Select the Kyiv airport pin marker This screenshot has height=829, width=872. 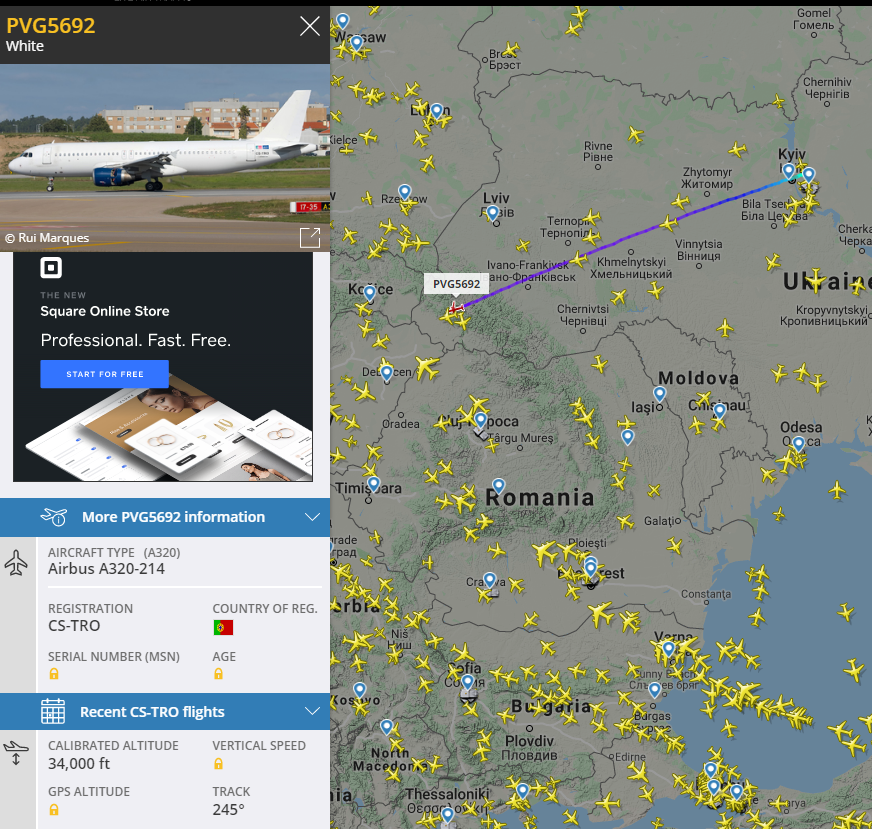click(789, 172)
